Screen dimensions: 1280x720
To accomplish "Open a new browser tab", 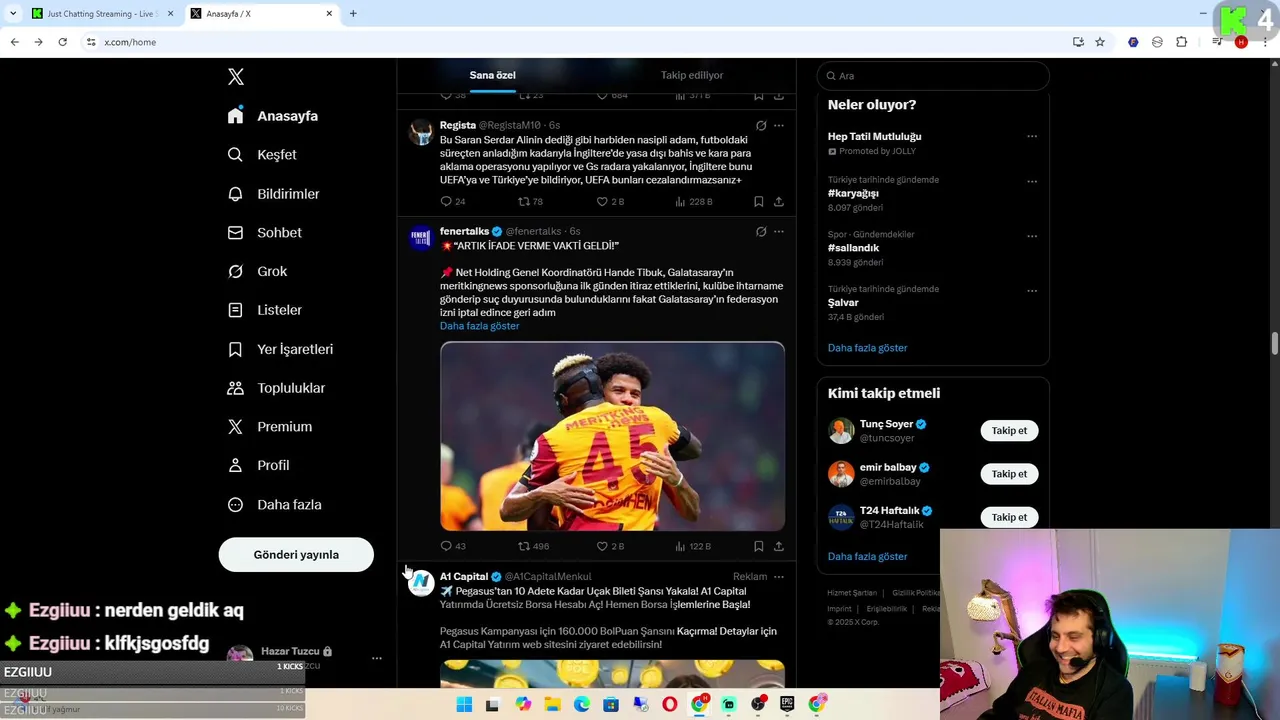I will pyautogui.click(x=353, y=14).
